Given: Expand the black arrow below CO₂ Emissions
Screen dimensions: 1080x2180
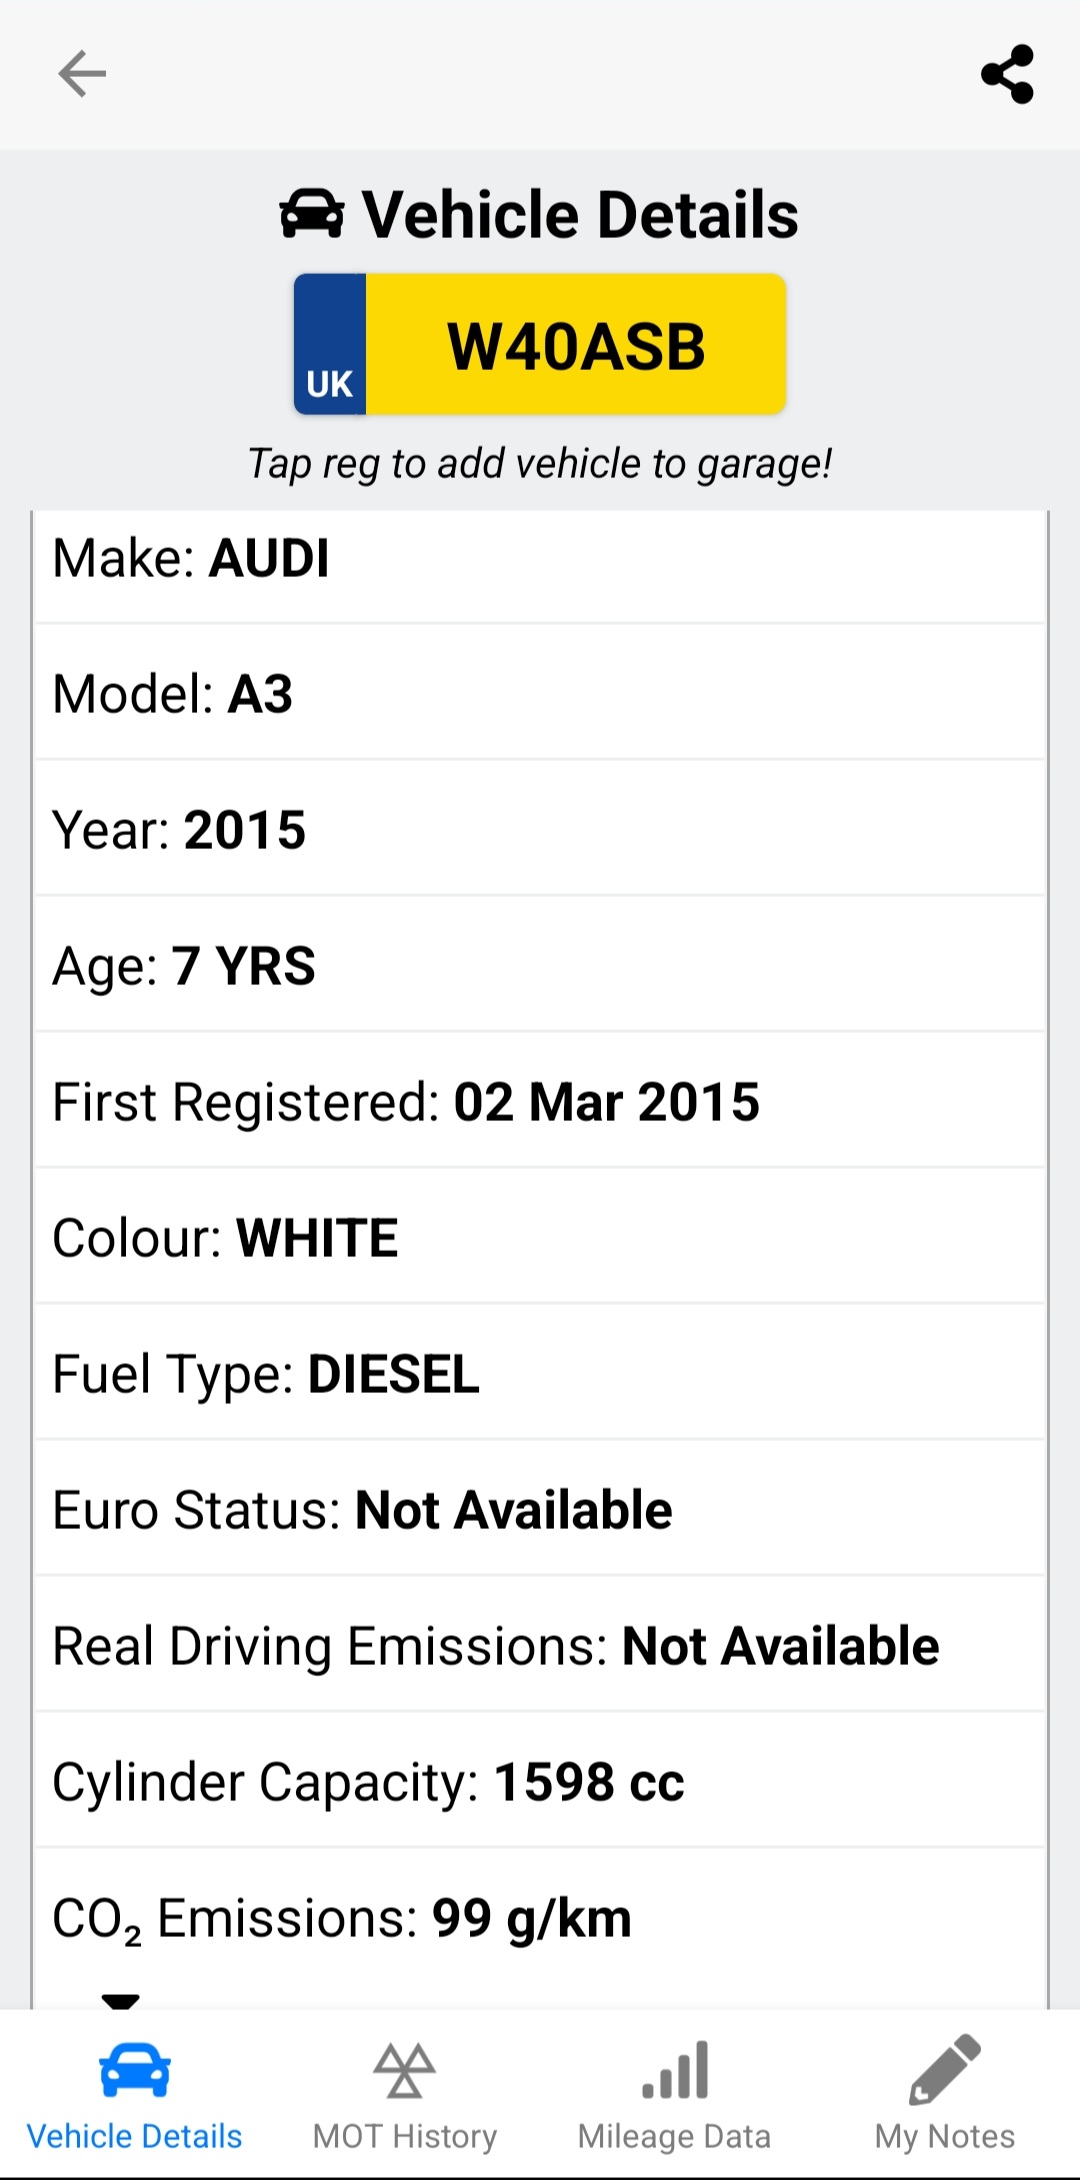Looking at the screenshot, I should [121, 2000].
